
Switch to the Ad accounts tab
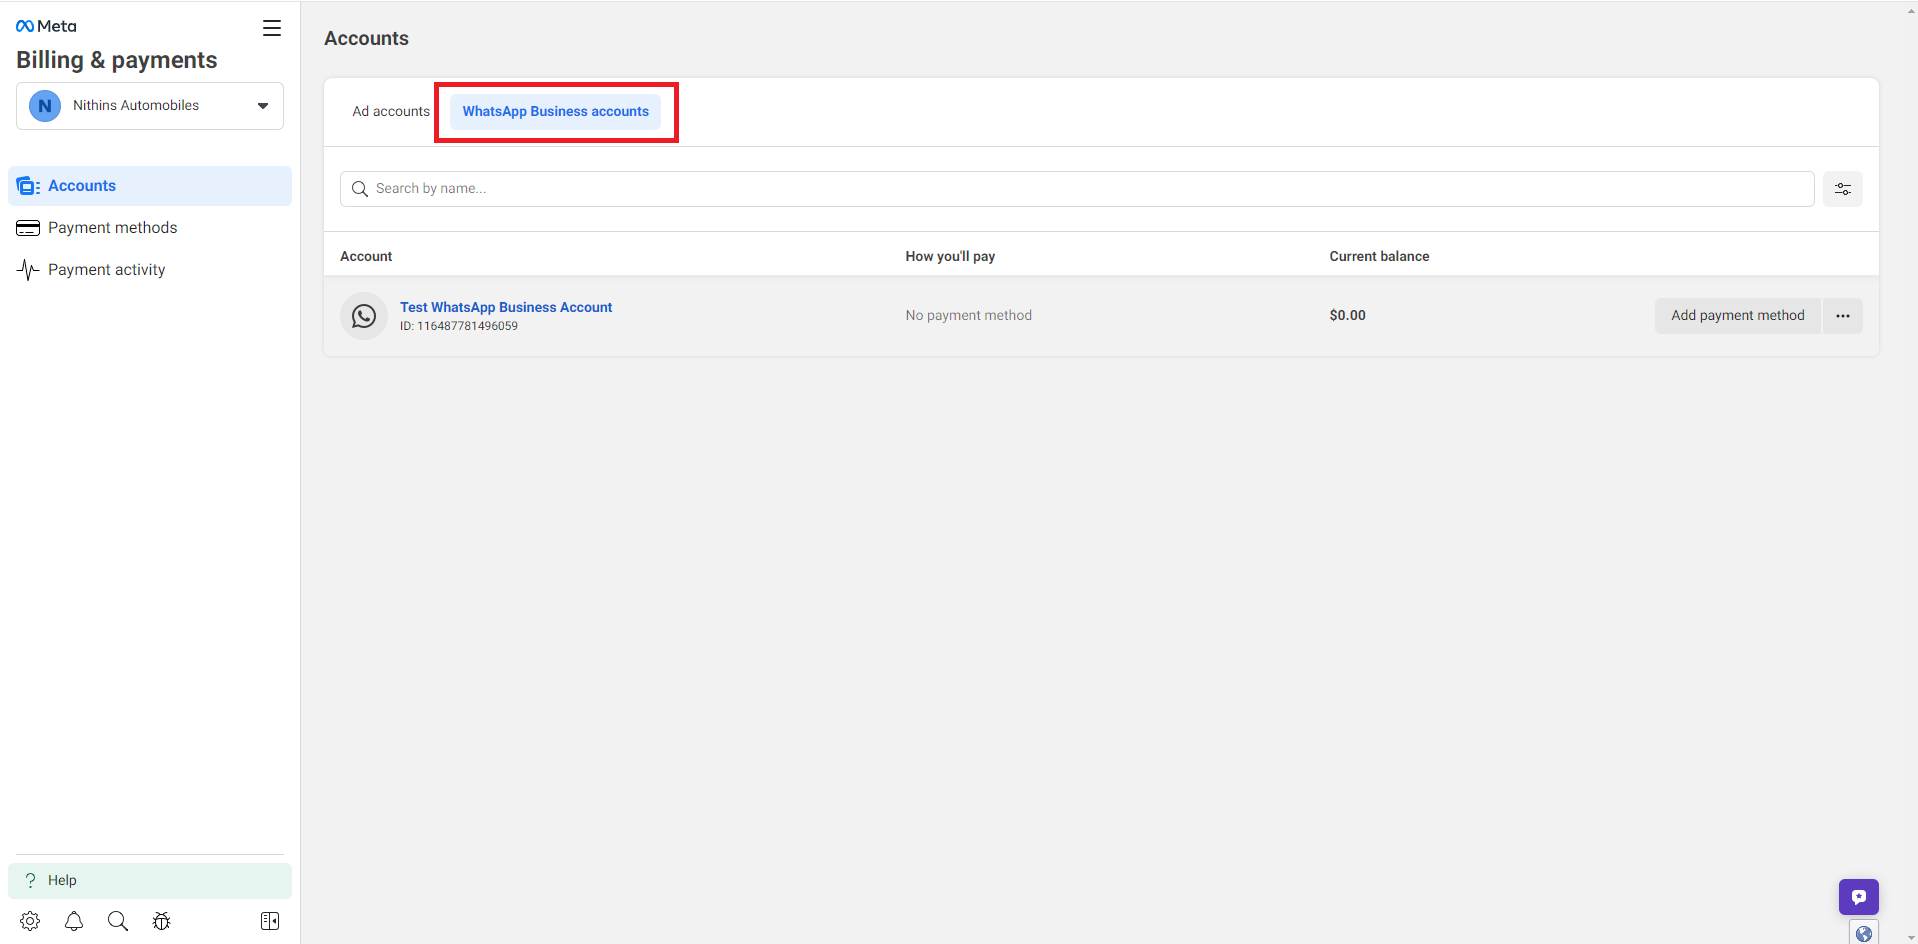coord(391,111)
